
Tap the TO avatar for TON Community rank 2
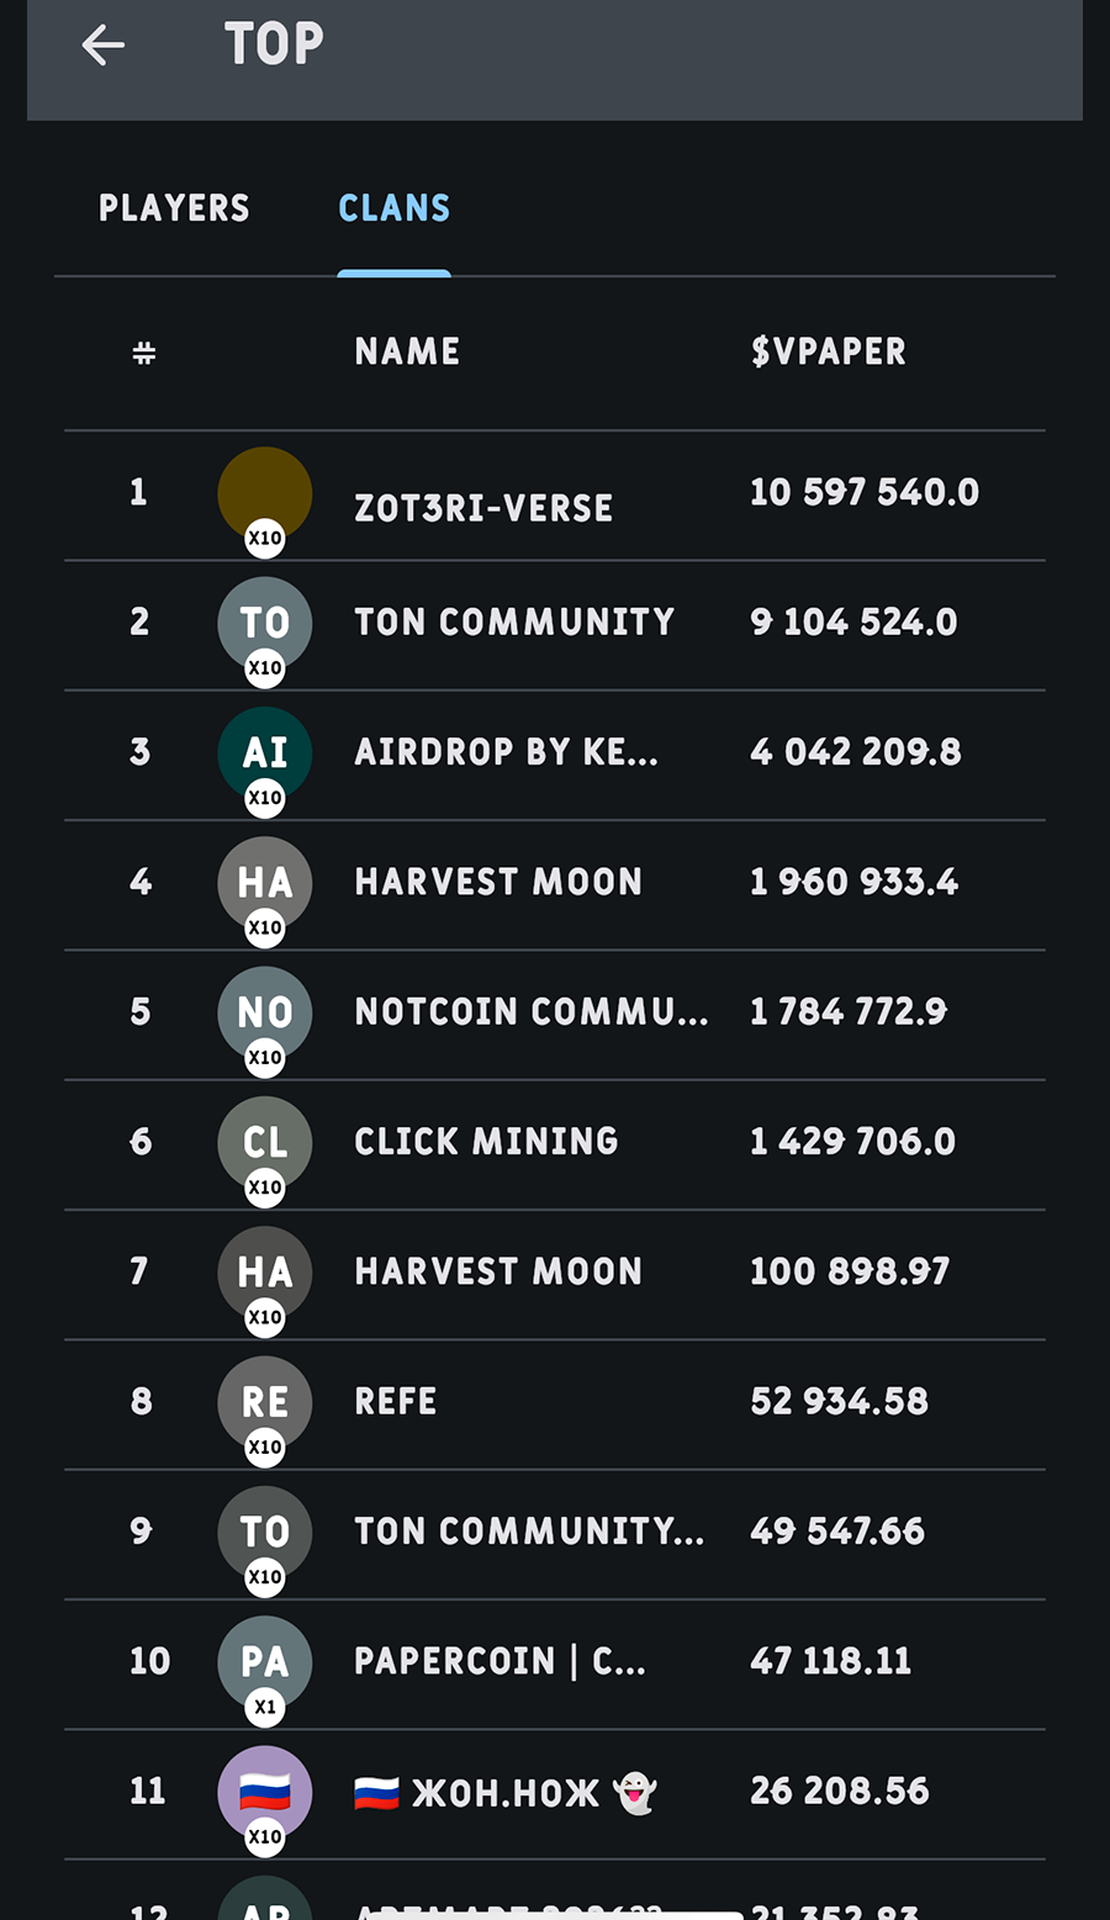(265, 624)
